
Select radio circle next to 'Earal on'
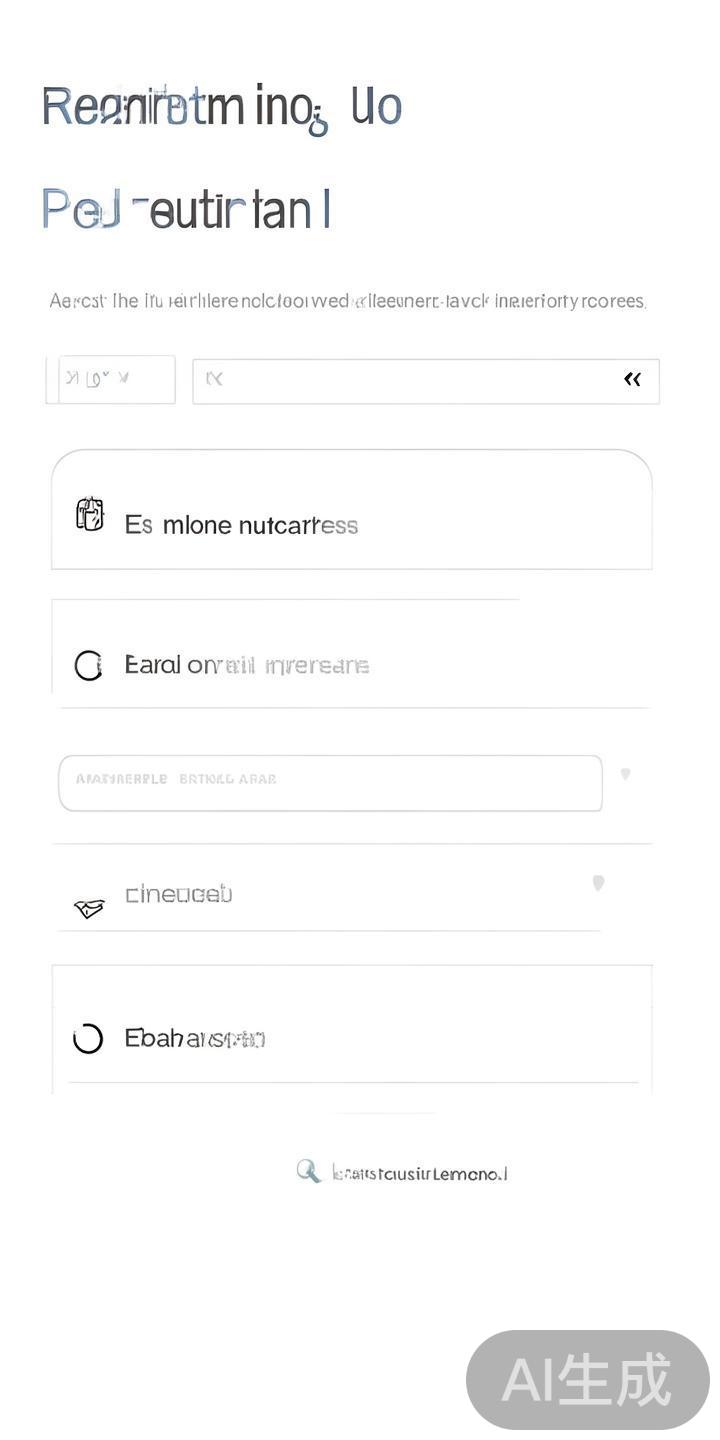[x=89, y=665]
